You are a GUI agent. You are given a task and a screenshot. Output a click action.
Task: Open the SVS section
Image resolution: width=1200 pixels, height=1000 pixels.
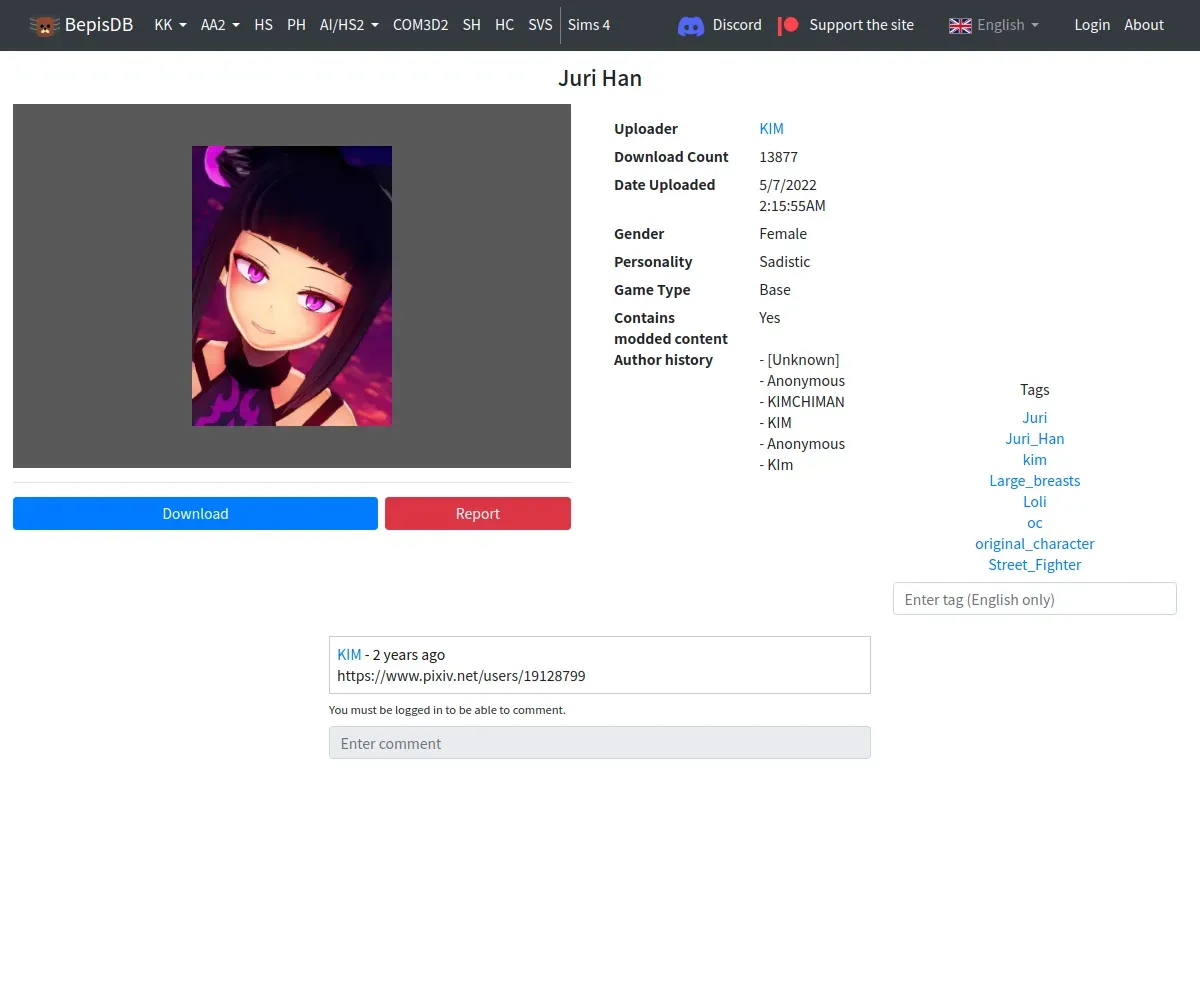pyautogui.click(x=540, y=25)
